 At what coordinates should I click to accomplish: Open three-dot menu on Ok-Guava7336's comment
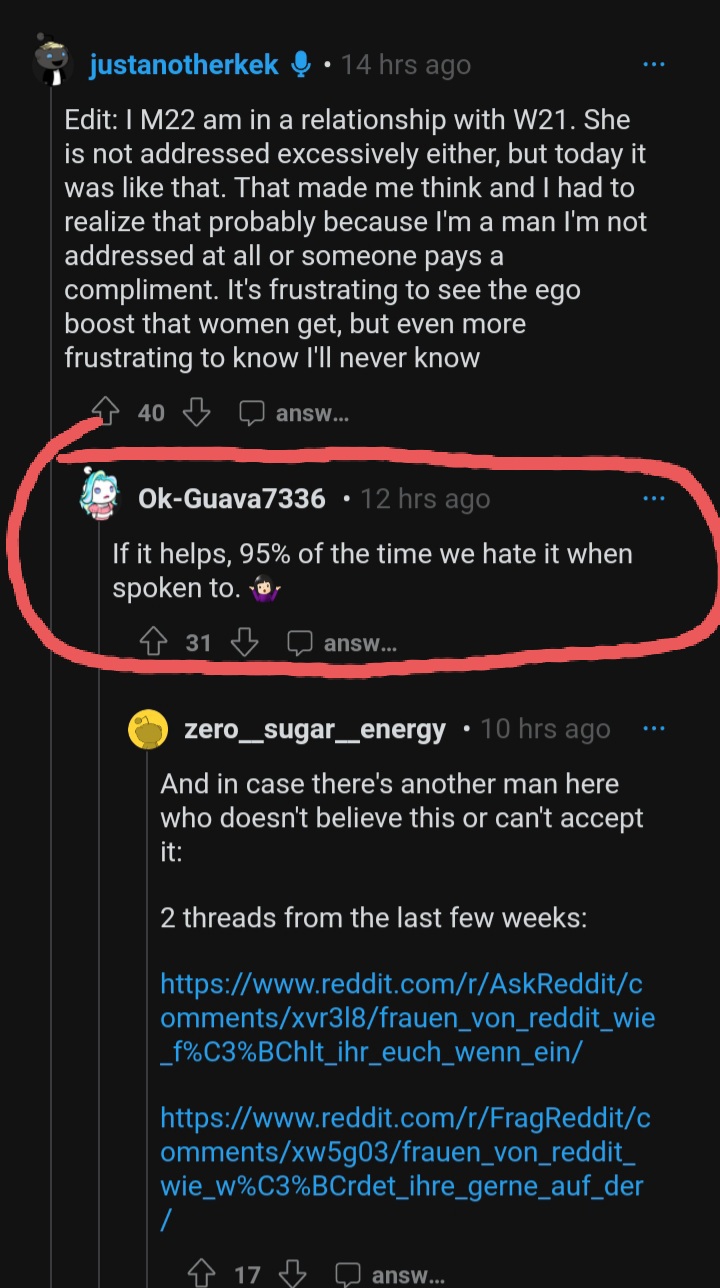[653, 497]
